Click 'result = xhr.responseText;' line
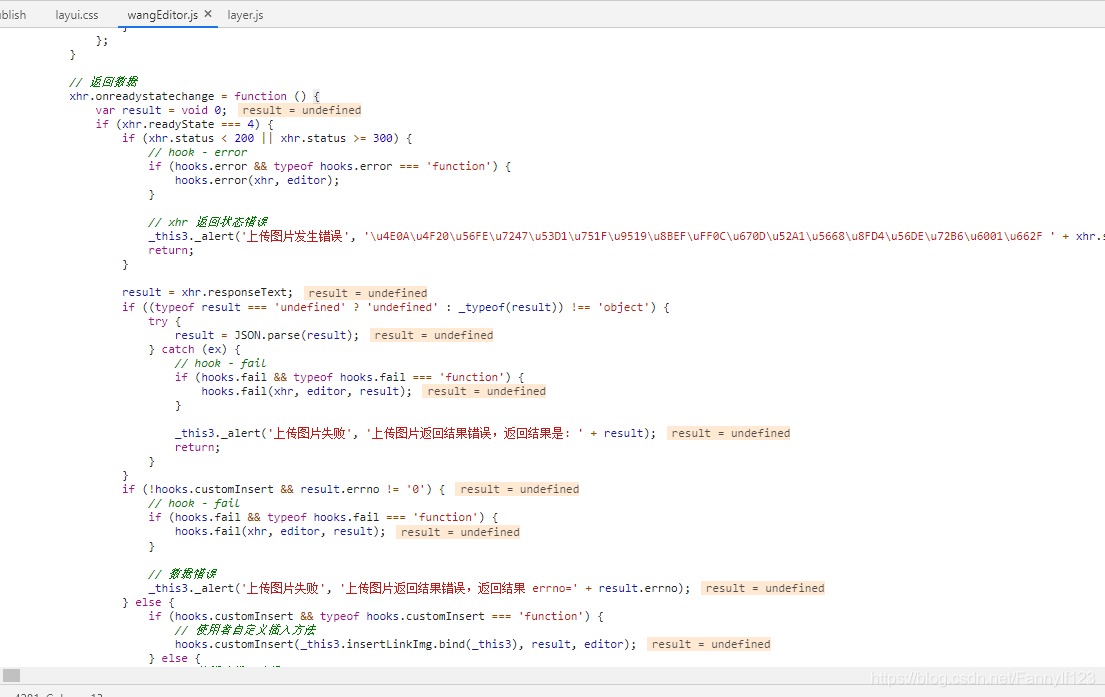Screen dimensions: 1105x697 (x=207, y=292)
